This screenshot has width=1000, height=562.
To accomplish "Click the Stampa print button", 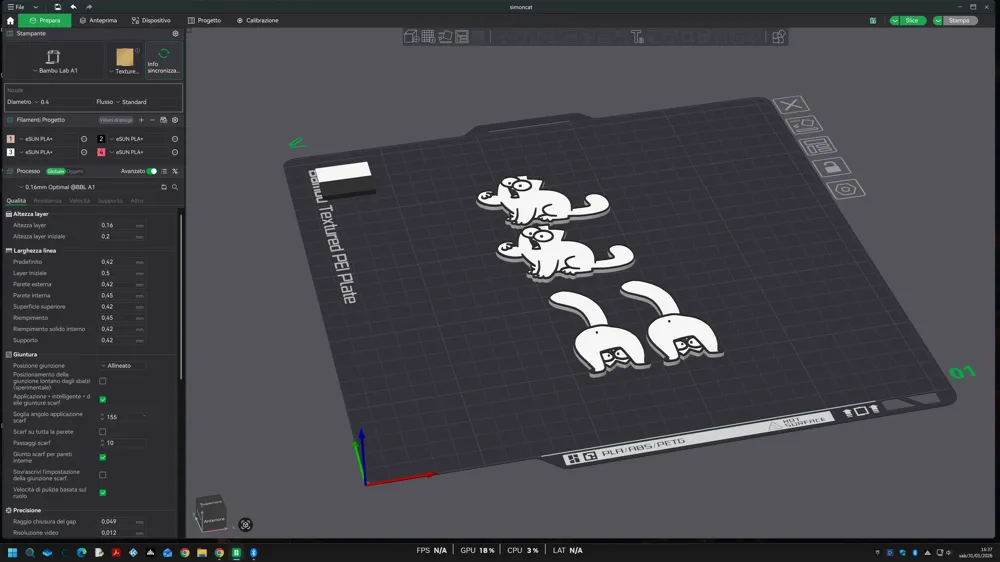I will (x=959, y=20).
